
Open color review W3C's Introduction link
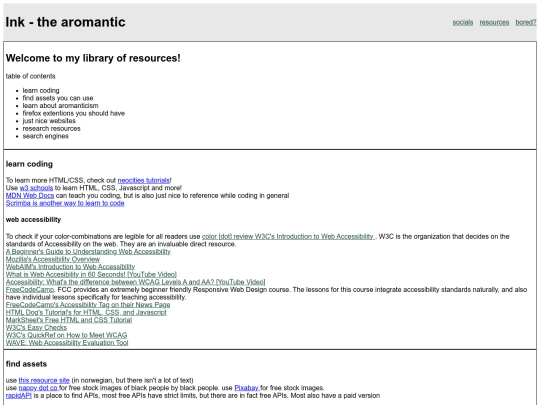[x=288, y=236]
